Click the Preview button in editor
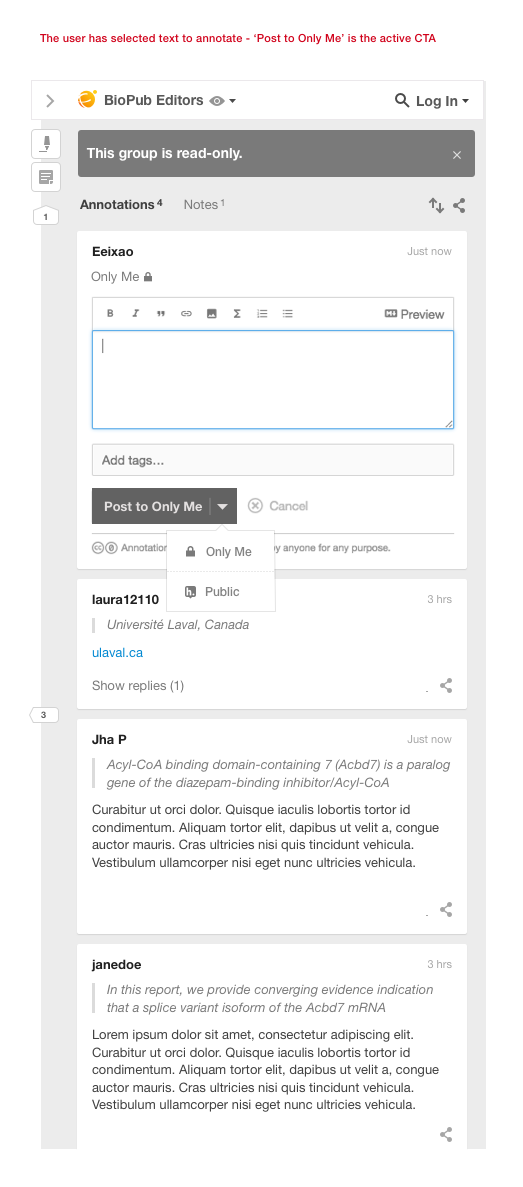The image size is (523, 1187). (x=415, y=314)
